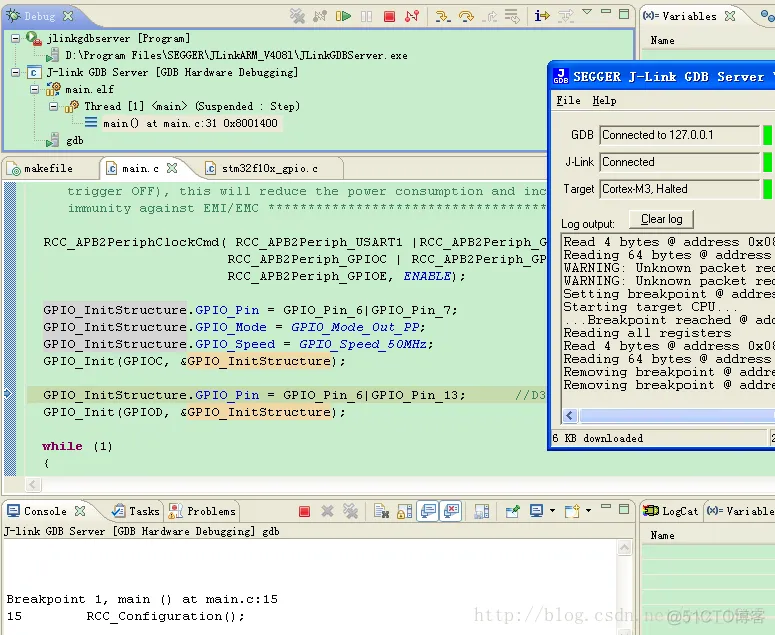Screen dimensions: 775x635
Task: Open the File menu in J-Link GDB Server
Action: [568, 101]
